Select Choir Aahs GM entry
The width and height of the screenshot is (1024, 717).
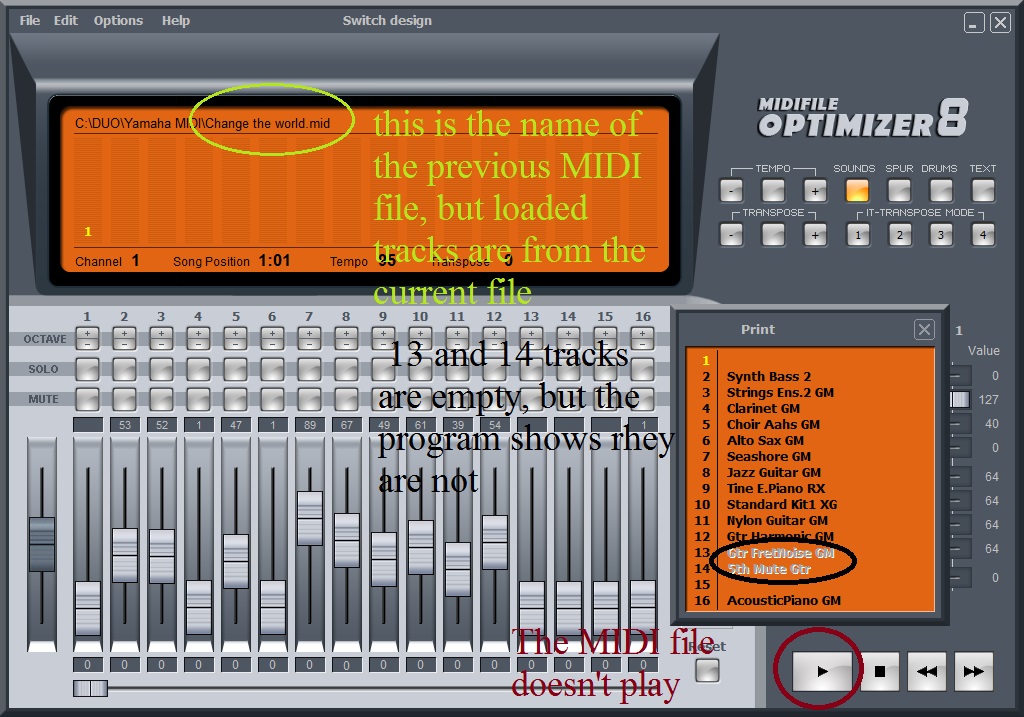pyautogui.click(x=773, y=424)
